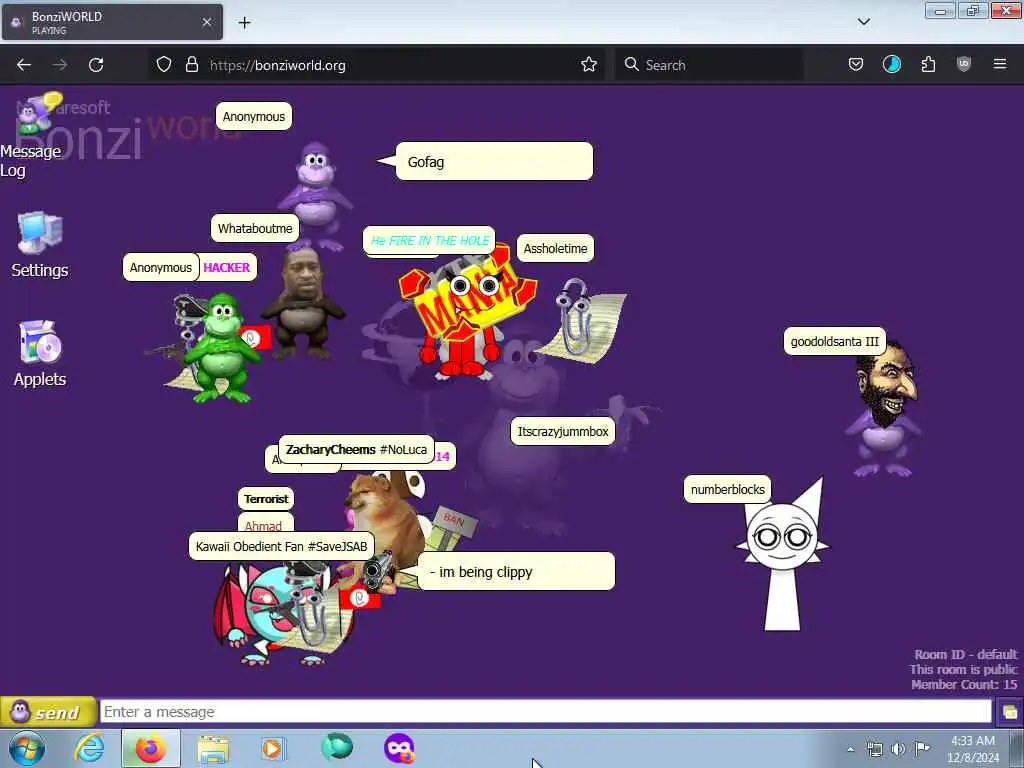The height and width of the screenshot is (768, 1024).
Task: Launch Internet Explorer from the taskbar
Action: [x=89, y=748]
